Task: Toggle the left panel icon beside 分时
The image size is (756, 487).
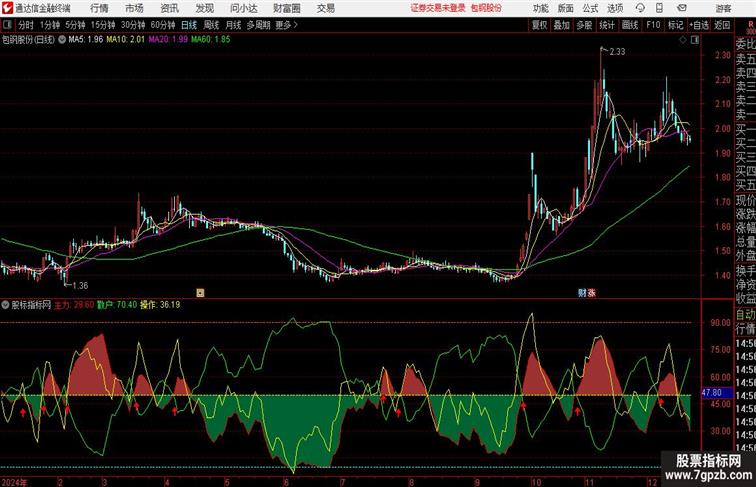Action: pos(7,25)
